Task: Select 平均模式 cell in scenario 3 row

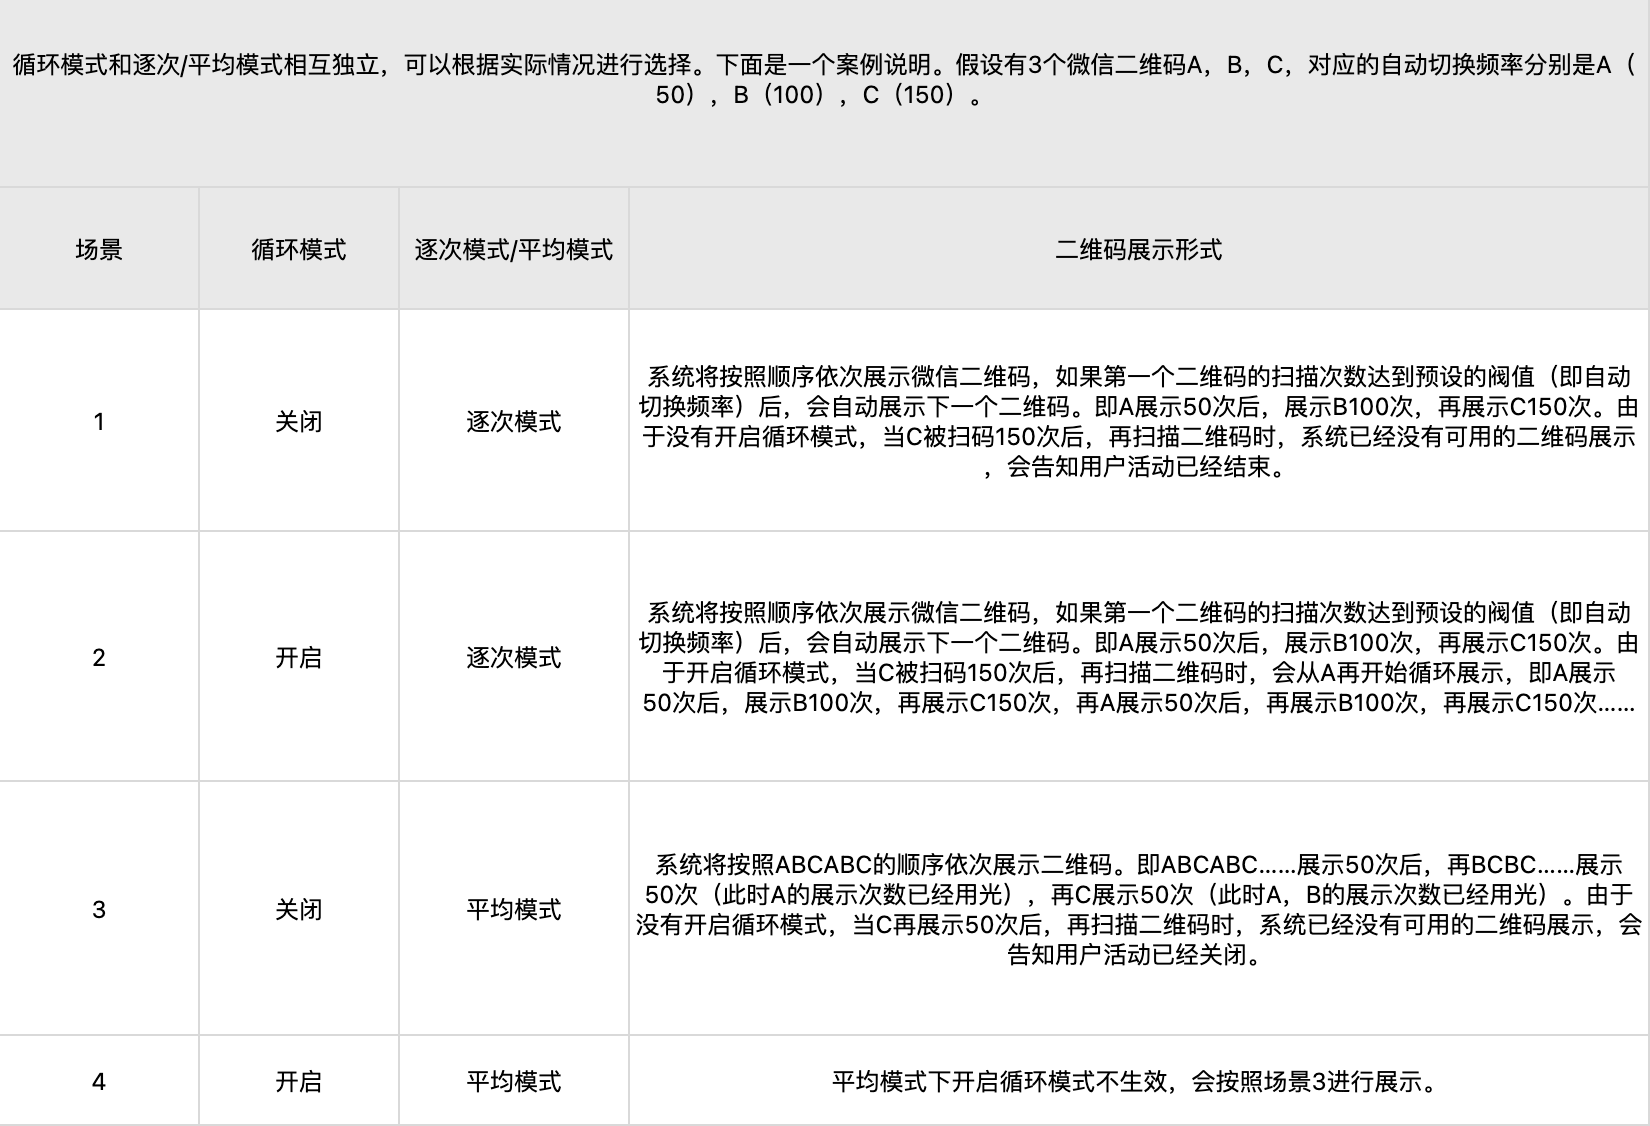Action: (513, 910)
